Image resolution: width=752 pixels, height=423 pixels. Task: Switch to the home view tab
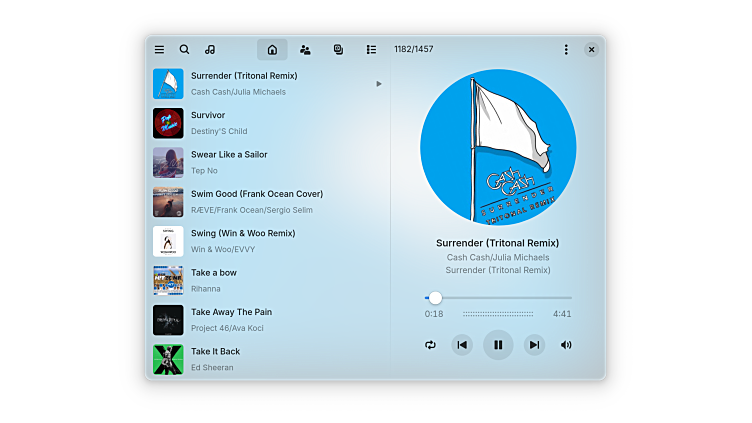[272, 49]
